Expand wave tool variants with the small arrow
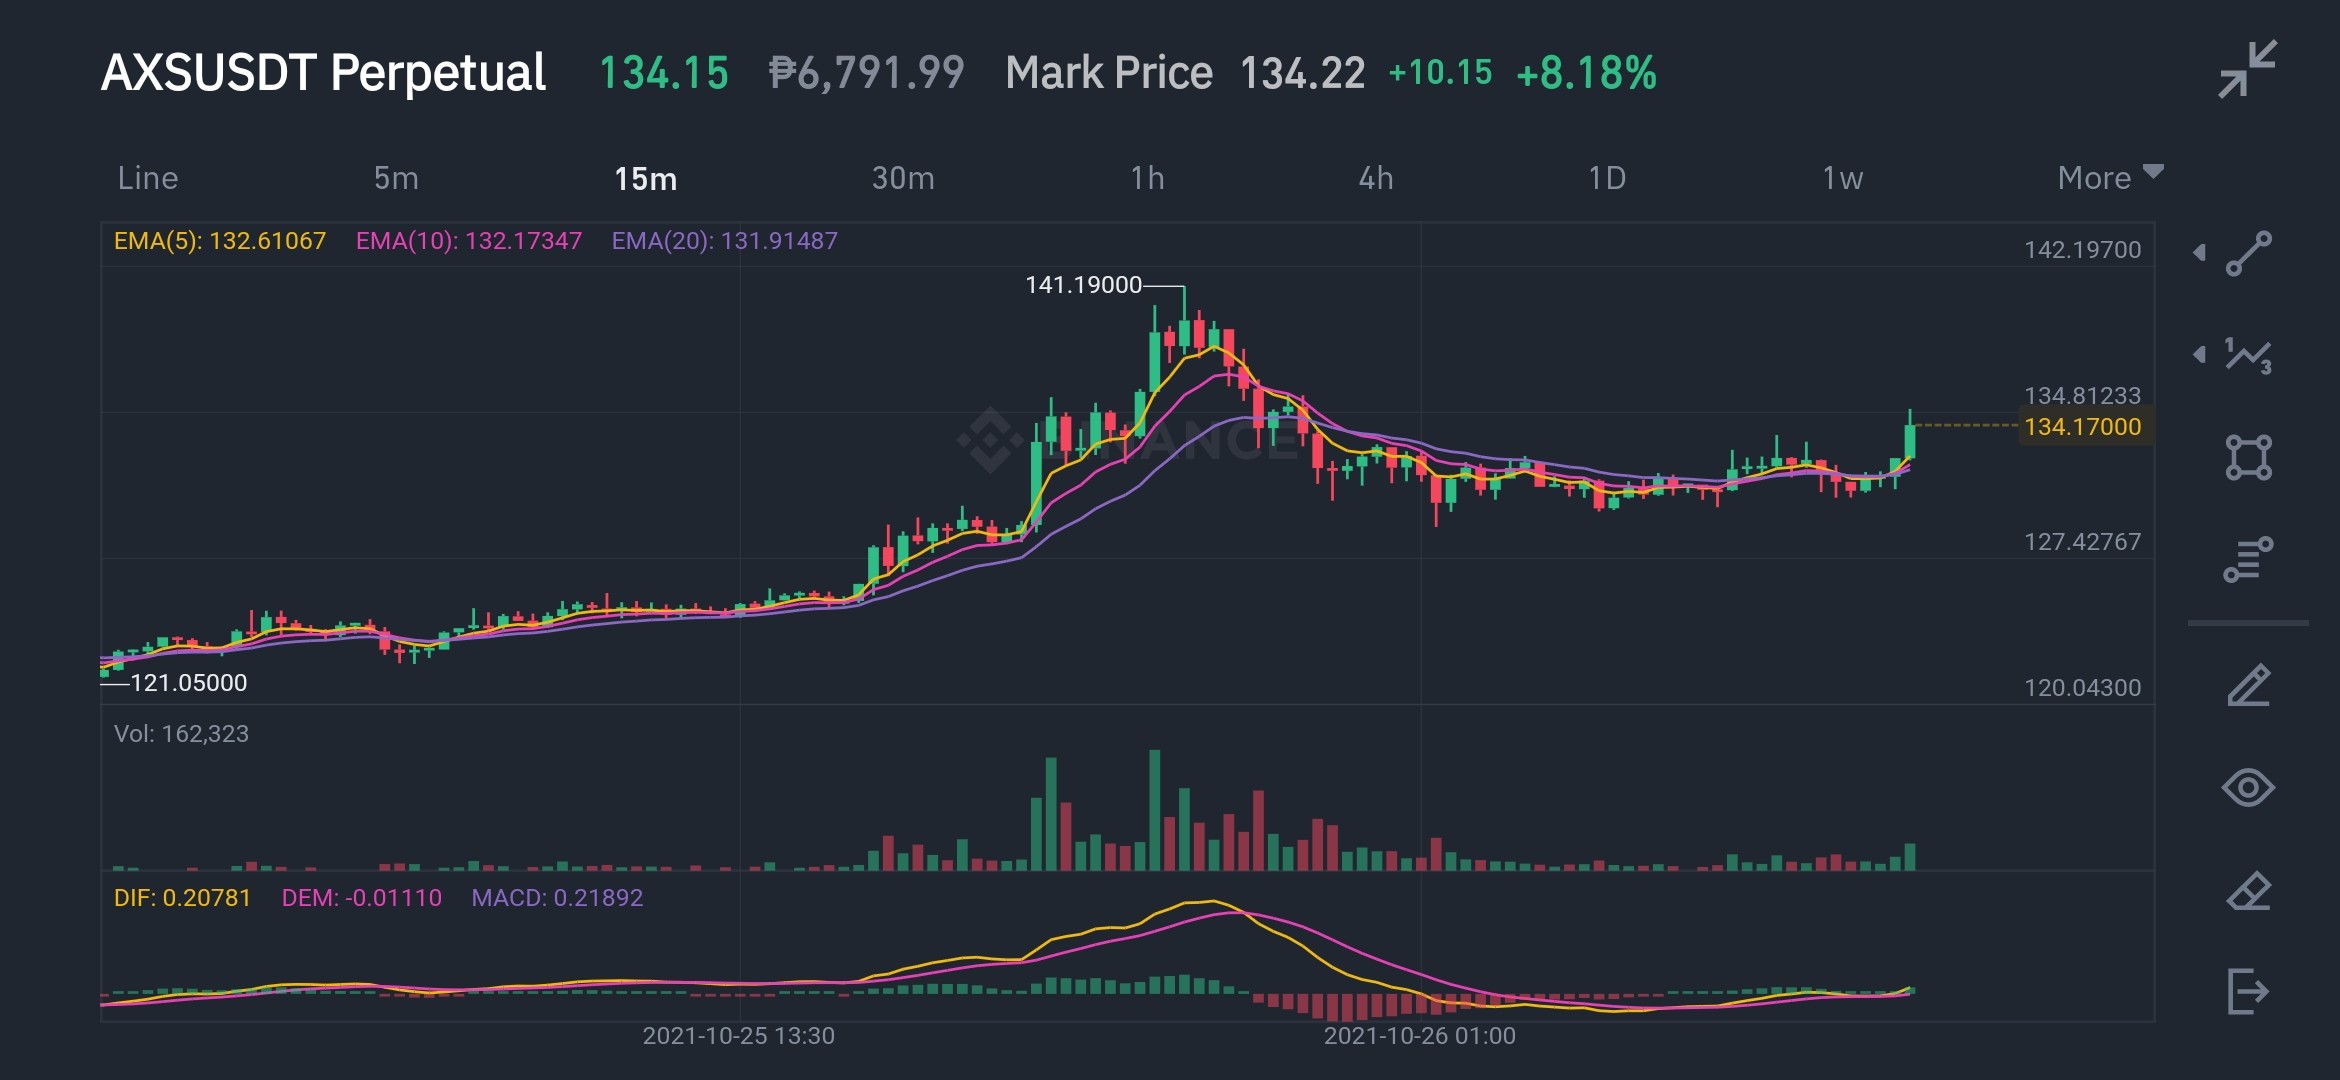 point(2199,354)
